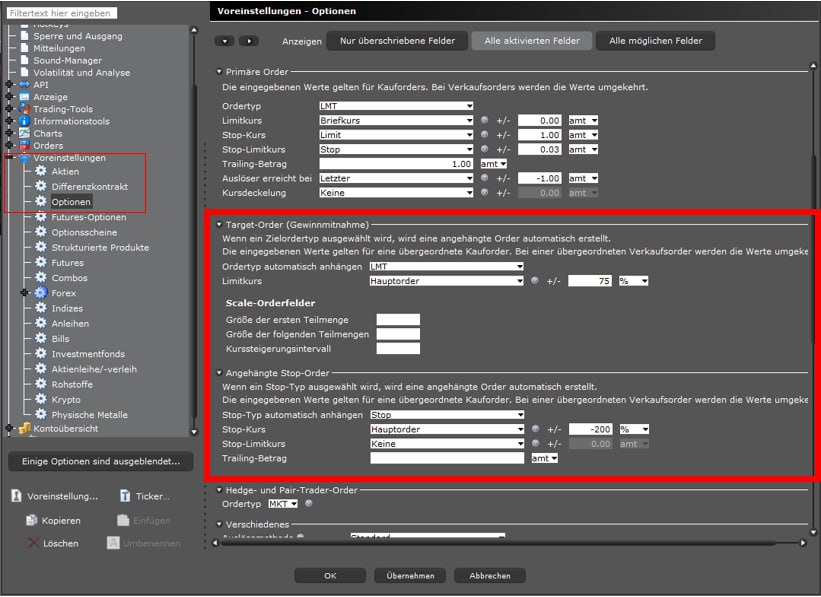The width and height of the screenshot is (821, 597).
Task: Select the Nur überschriebene Felder tab
Action: coord(397,41)
